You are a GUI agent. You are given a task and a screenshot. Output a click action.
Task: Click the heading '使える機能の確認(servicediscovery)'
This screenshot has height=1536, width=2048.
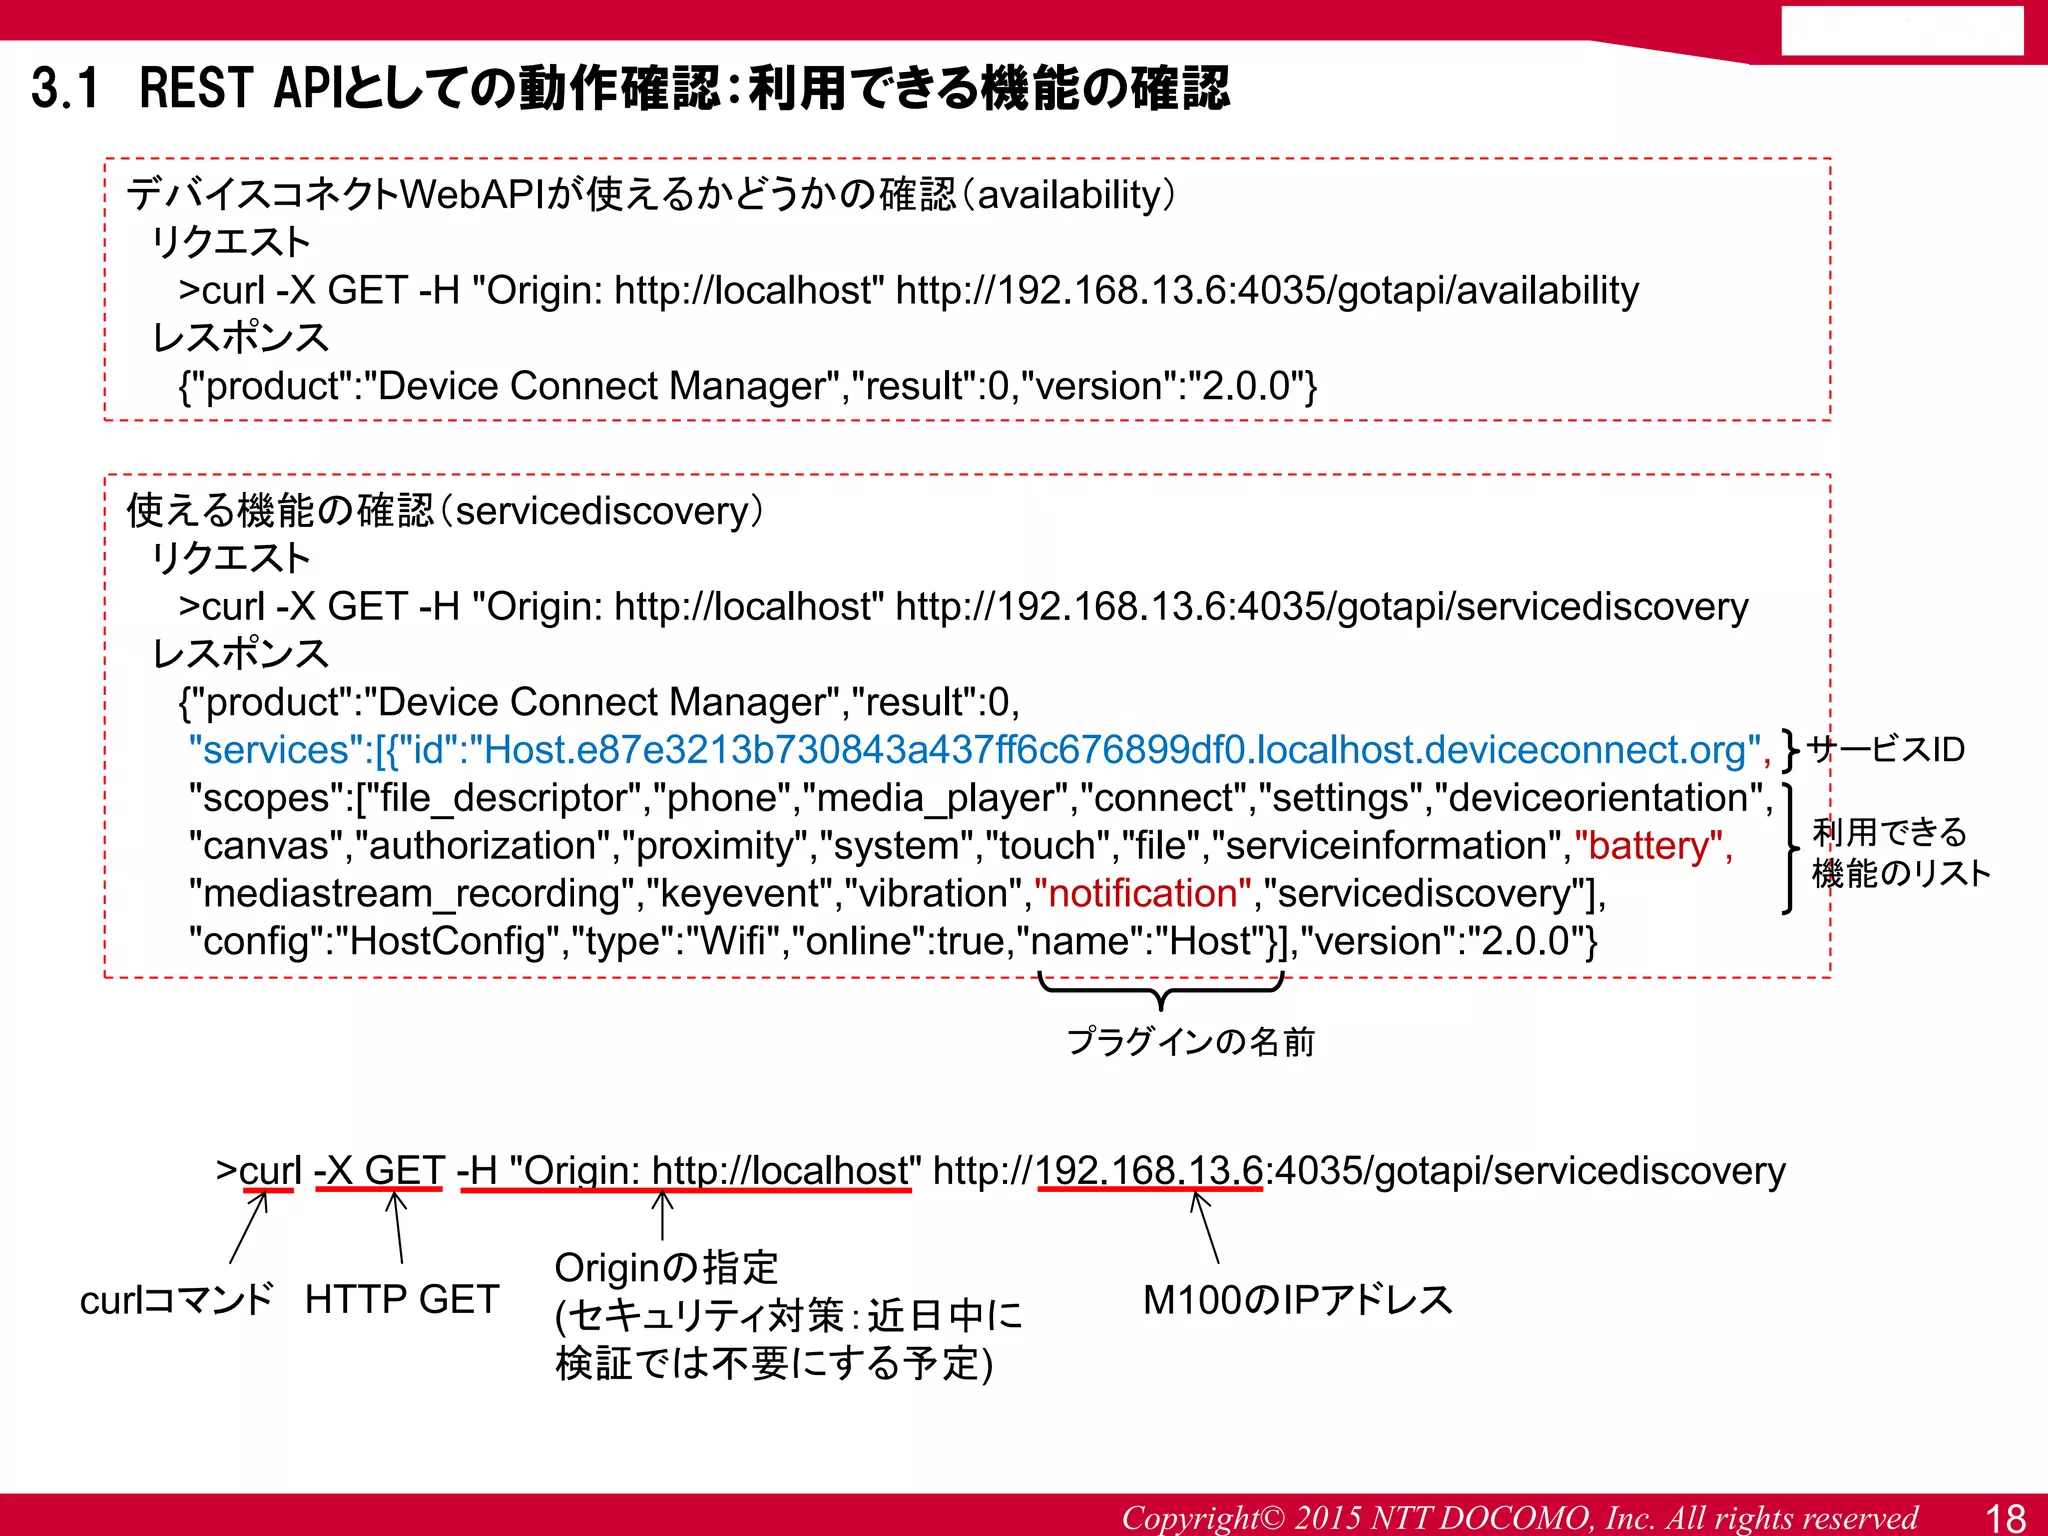445,510
